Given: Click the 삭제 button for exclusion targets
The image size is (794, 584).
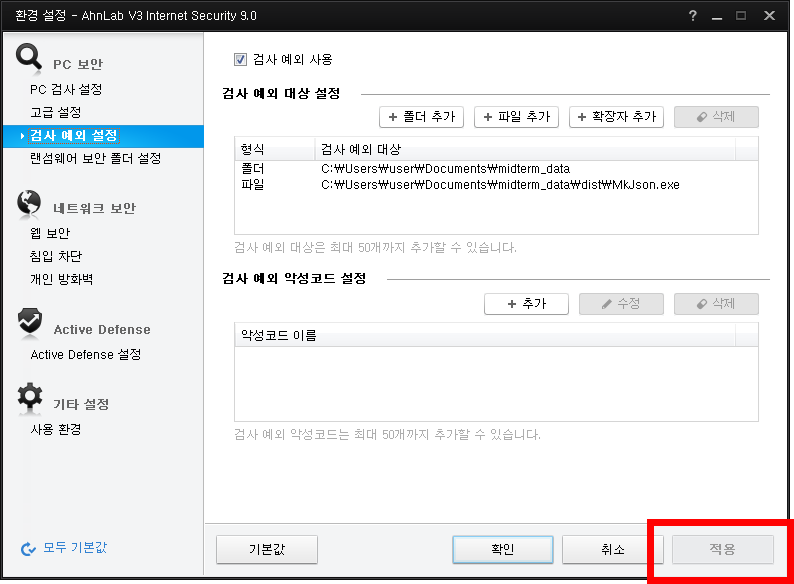Looking at the screenshot, I should point(716,117).
